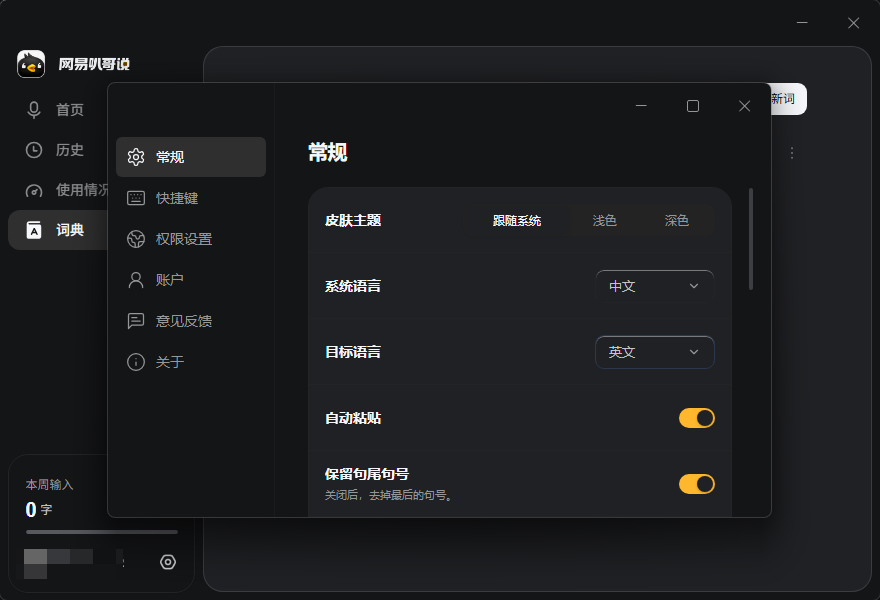Click the 本周输入 progress bar

[102, 532]
